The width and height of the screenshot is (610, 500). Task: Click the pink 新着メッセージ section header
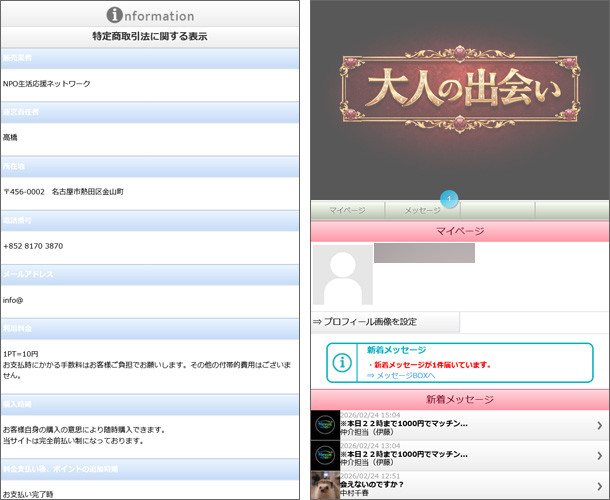[x=460, y=399]
